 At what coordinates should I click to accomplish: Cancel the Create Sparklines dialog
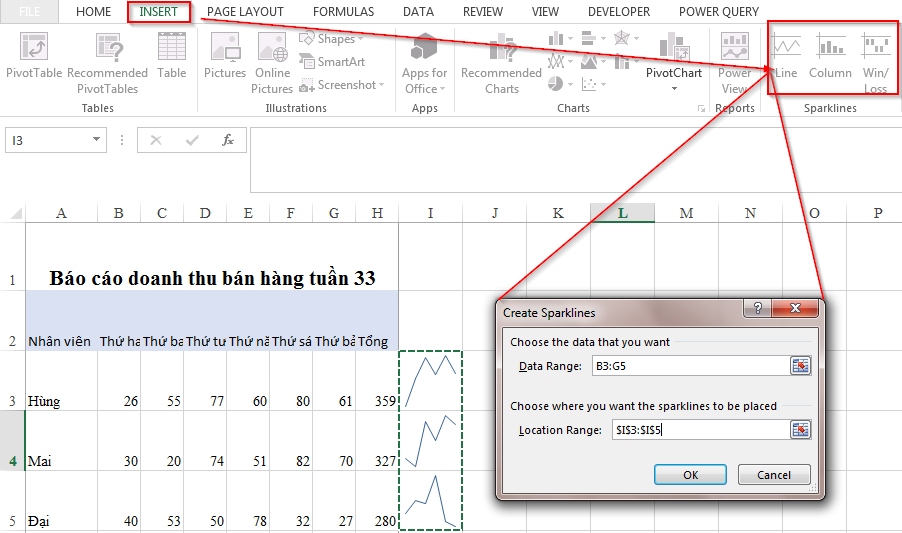point(774,475)
